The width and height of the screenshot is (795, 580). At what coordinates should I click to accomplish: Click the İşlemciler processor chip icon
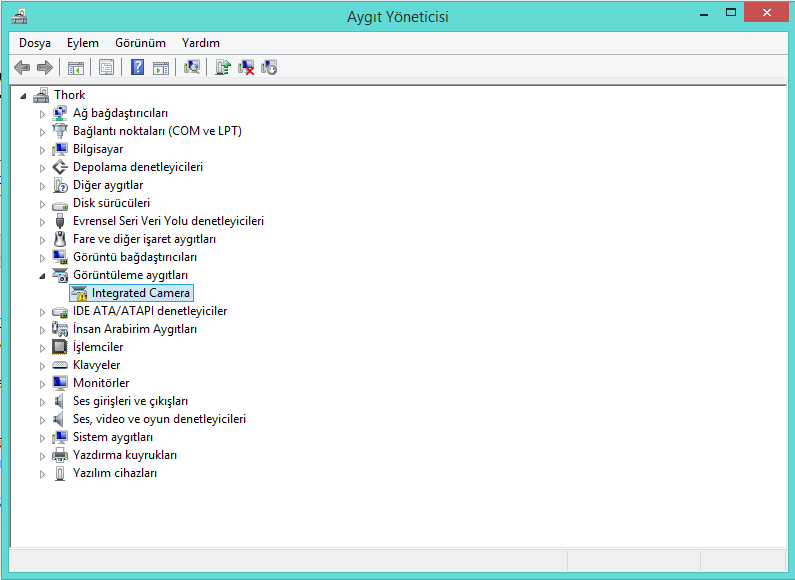tap(60, 347)
